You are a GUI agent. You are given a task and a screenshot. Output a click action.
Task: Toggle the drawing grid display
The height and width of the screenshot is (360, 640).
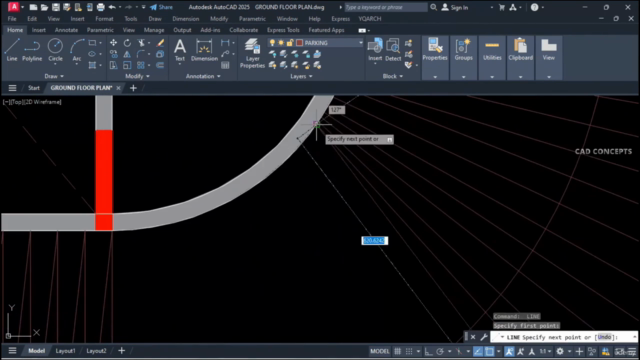point(398,351)
